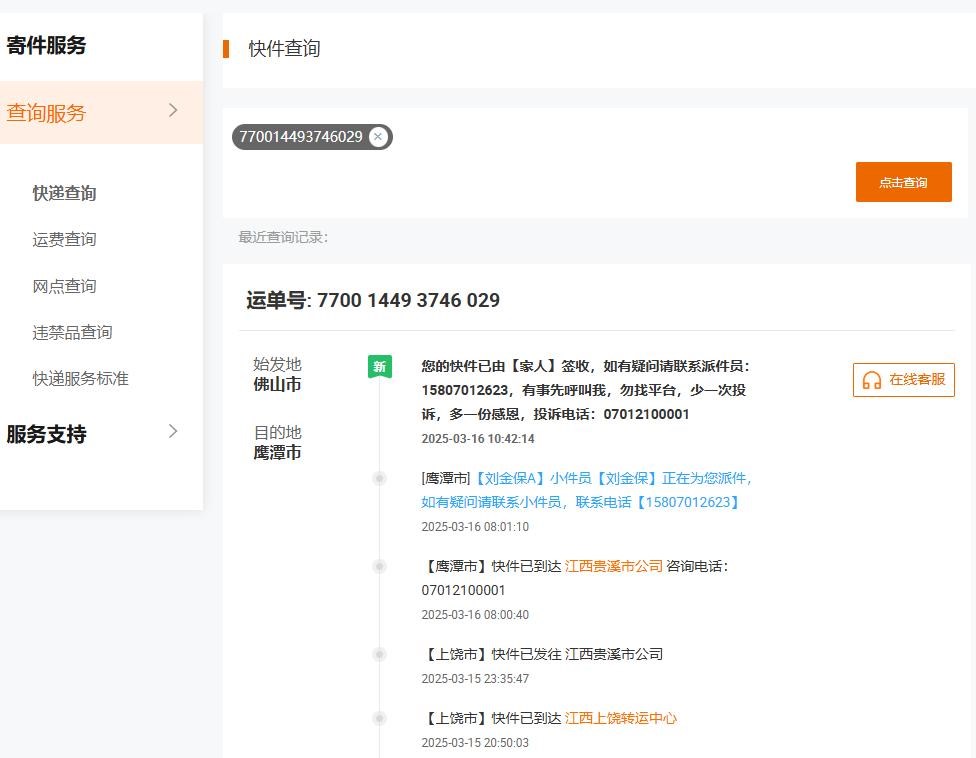Remove the tracking number tag 770014493746029
The width and height of the screenshot is (976, 758).
(378, 137)
